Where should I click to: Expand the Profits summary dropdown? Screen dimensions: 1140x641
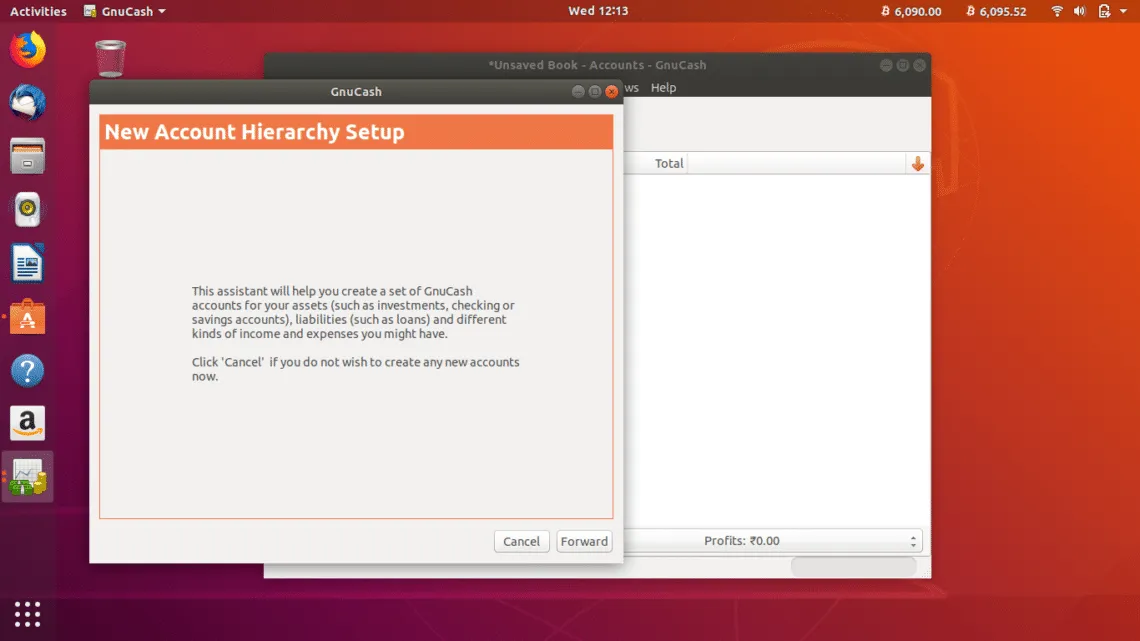[770, 541]
